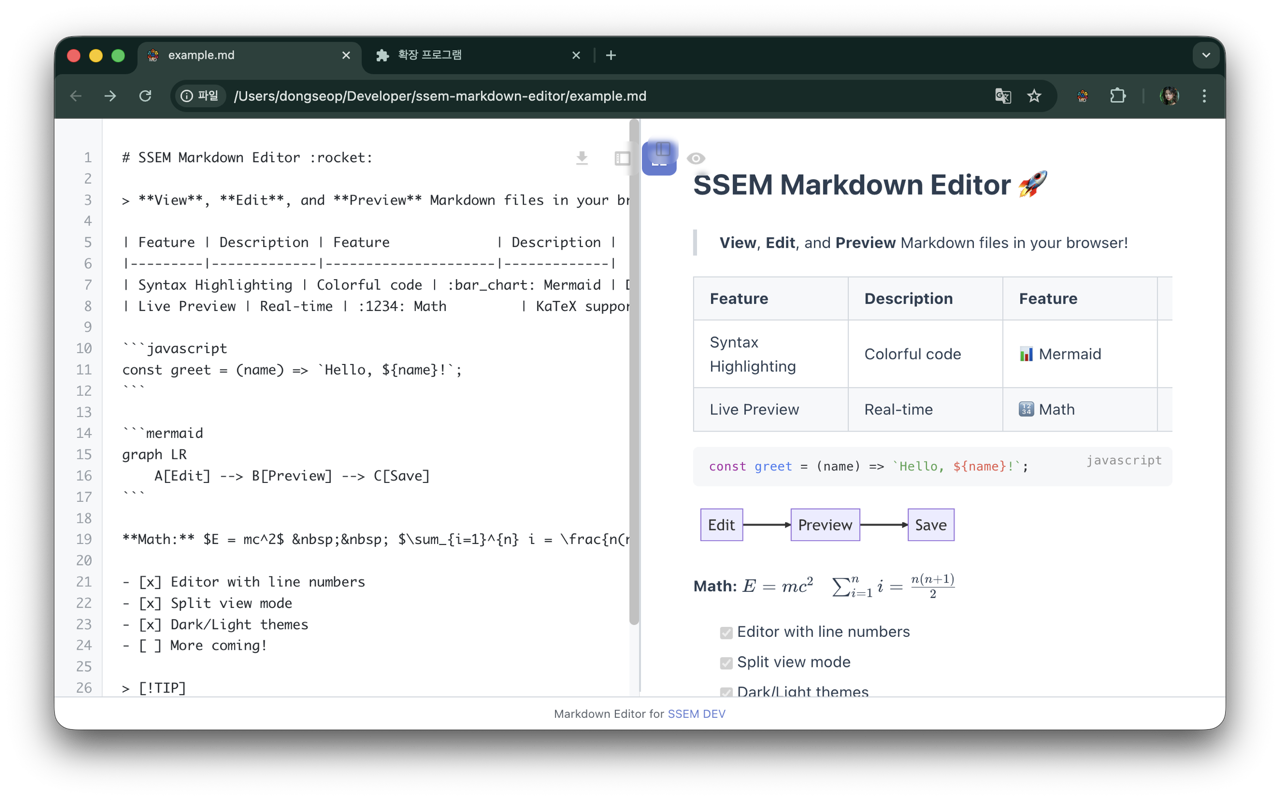Screen dimensions: 1280x800
Task: Toggle preview-only mode with eye icon
Action: tap(696, 158)
